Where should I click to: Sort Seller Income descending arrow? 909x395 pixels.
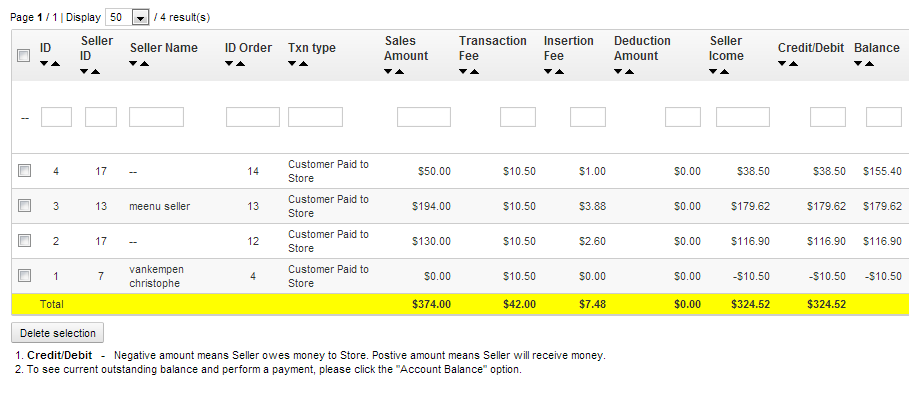point(713,71)
